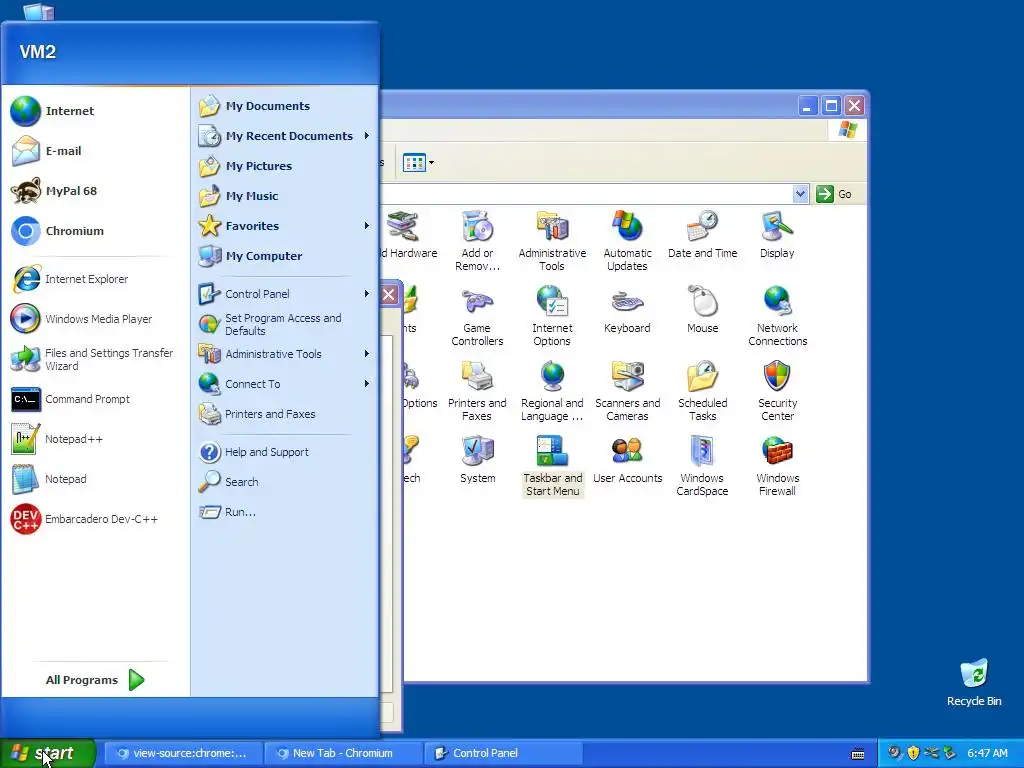This screenshot has height=768, width=1024.
Task: Open Set Program Access and Defaults
Action: pos(285,324)
